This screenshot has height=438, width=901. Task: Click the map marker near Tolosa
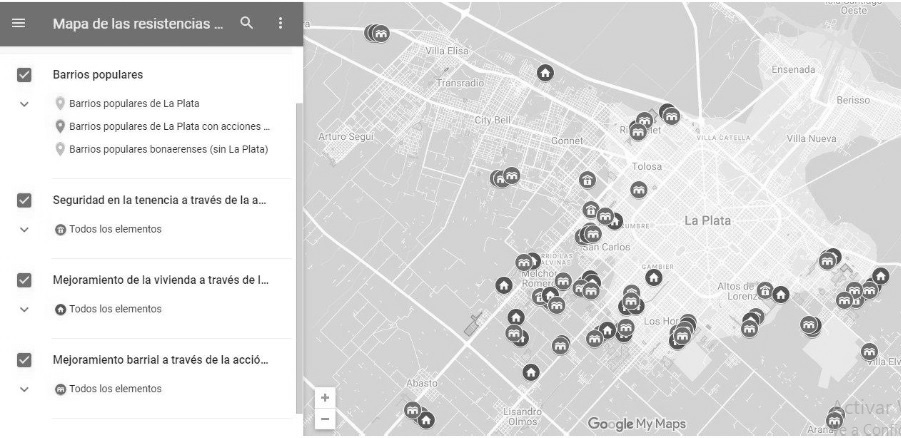click(638, 189)
